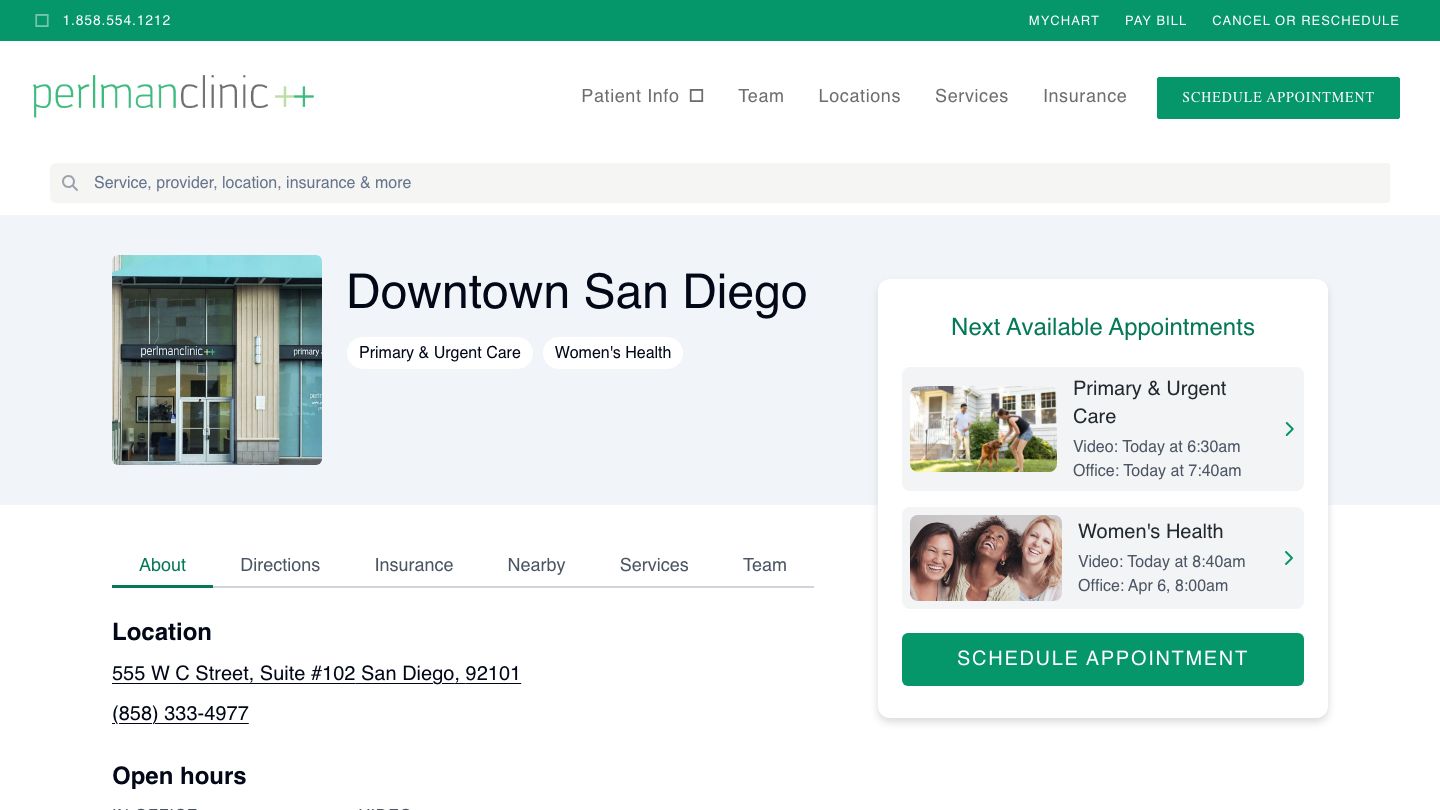Click the Women's Health appointment image
The width and height of the screenshot is (1440, 810).
click(985, 558)
